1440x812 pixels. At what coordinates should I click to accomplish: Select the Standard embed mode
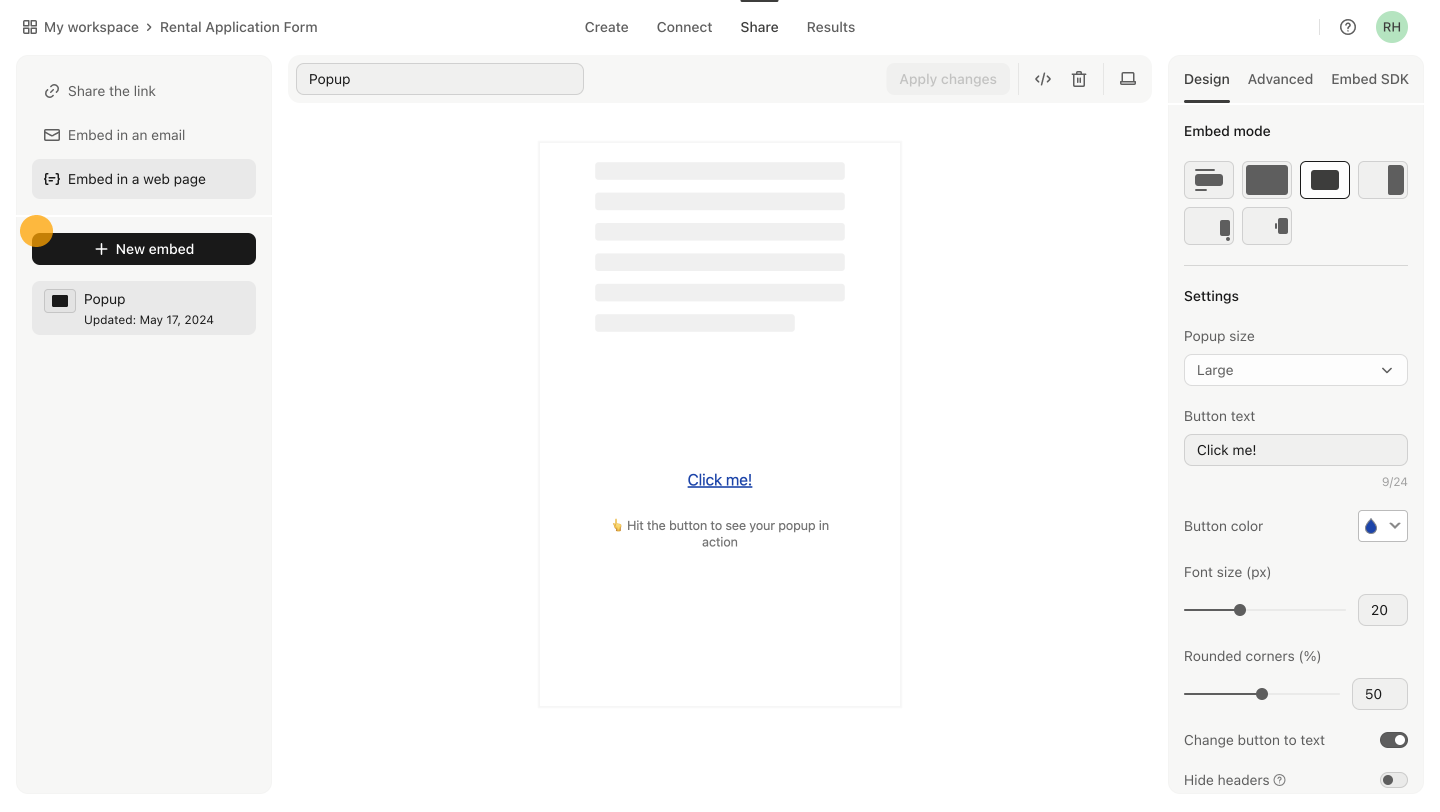pos(1209,180)
